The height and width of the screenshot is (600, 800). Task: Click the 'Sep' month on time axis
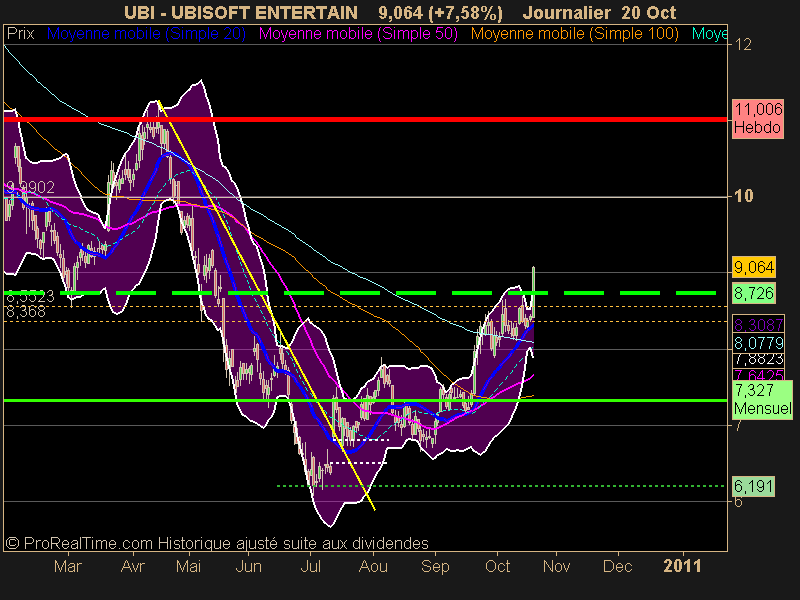coord(435,566)
